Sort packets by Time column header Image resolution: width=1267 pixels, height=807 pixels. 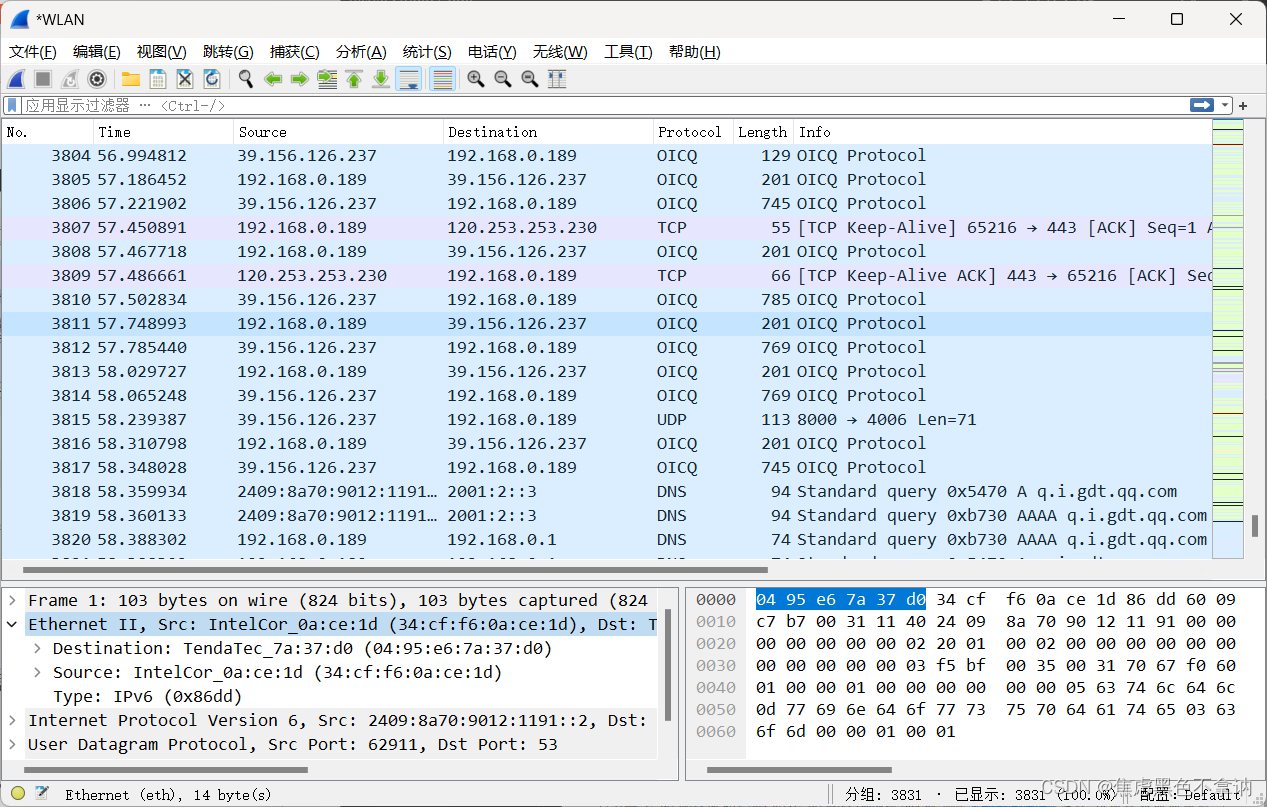[x=164, y=132]
